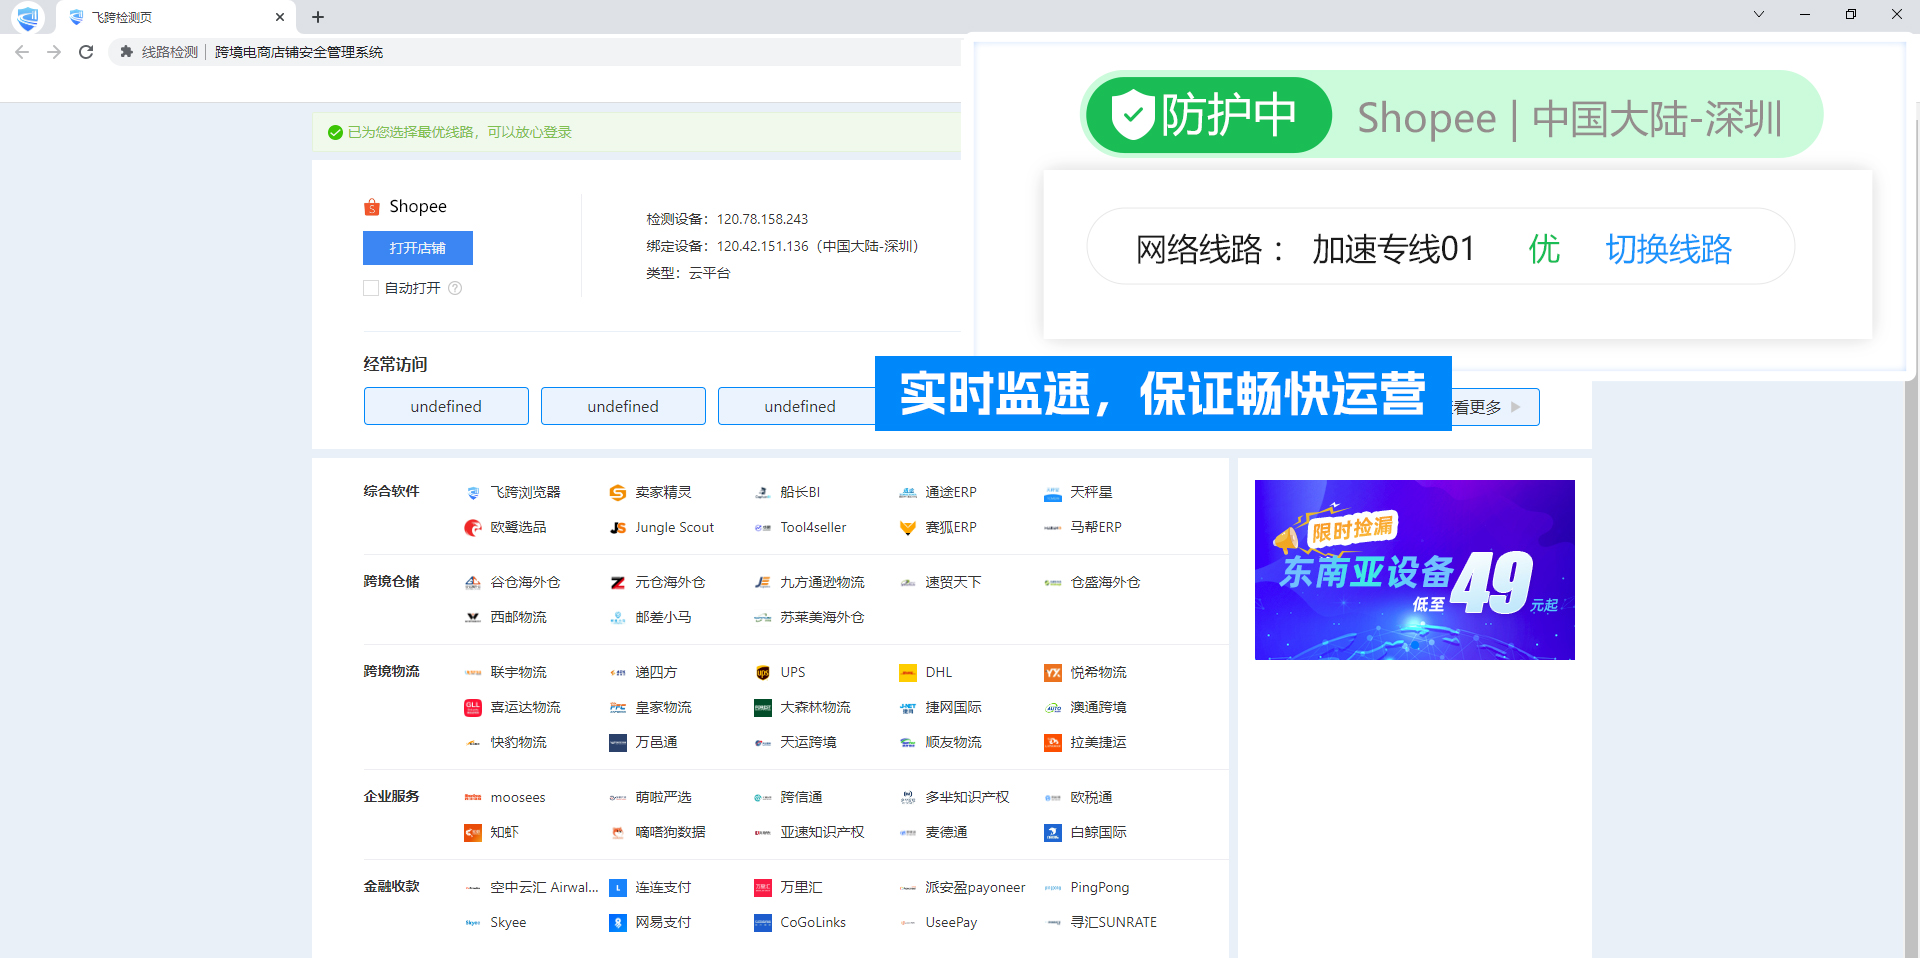
Task: Click the 船长BI icon
Action: pos(763,493)
